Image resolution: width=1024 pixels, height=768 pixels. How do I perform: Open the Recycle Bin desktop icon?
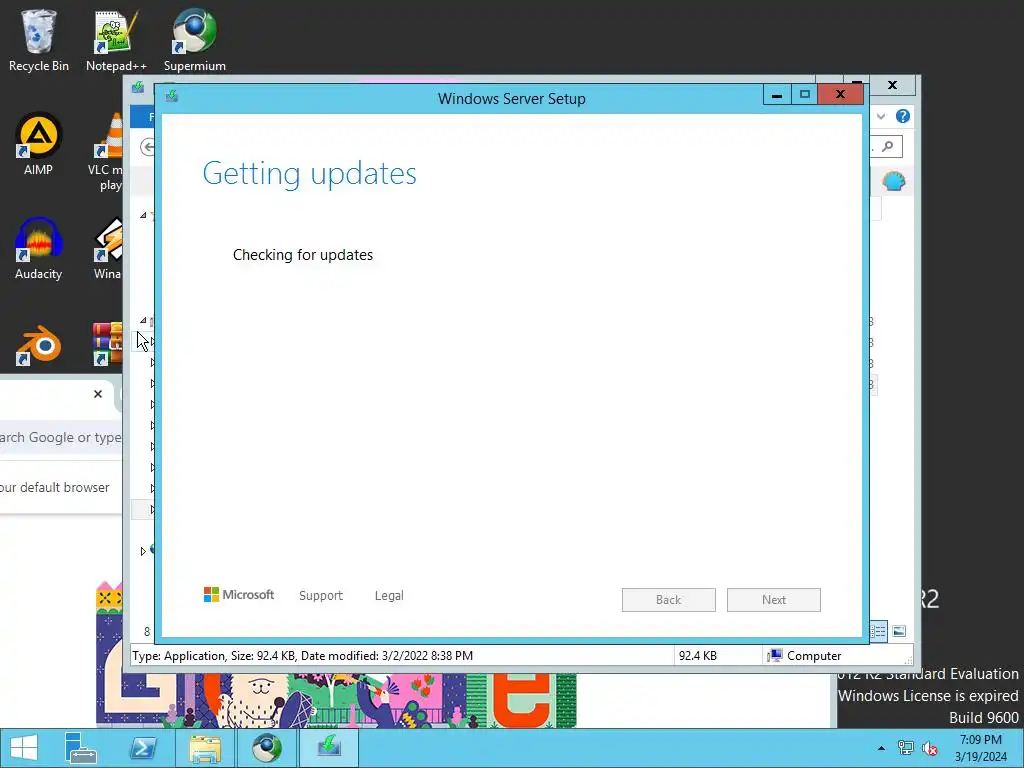tap(39, 40)
